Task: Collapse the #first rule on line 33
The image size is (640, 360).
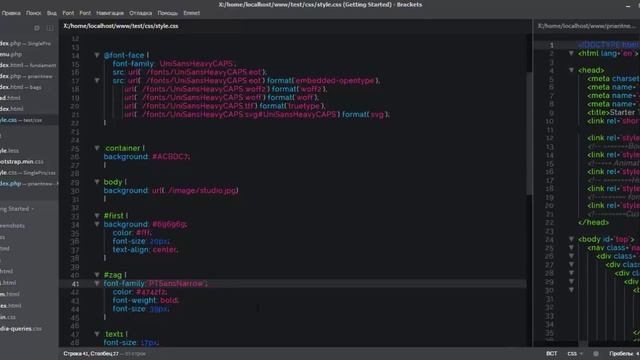Action: coord(97,215)
